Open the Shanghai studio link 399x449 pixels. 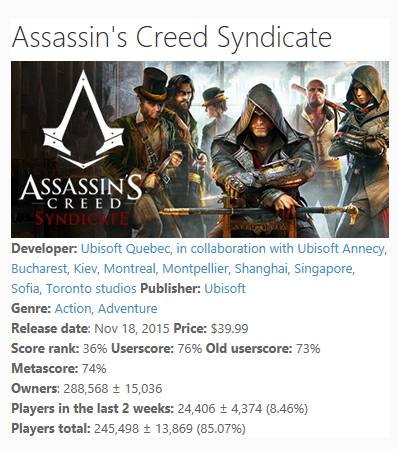point(261,269)
